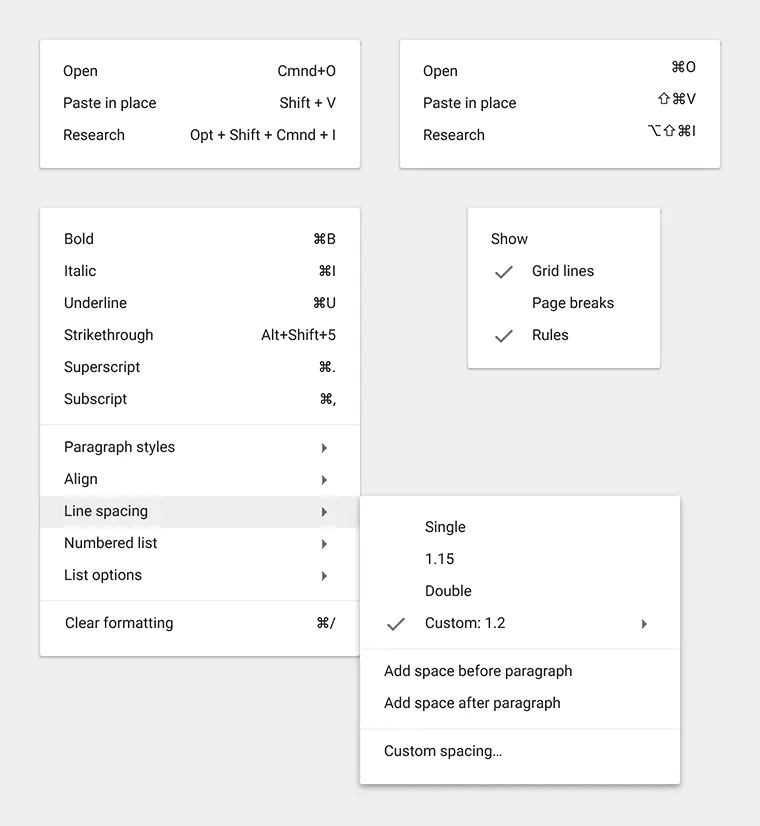Enable Page breaks in Show menu

pyautogui.click(x=573, y=303)
